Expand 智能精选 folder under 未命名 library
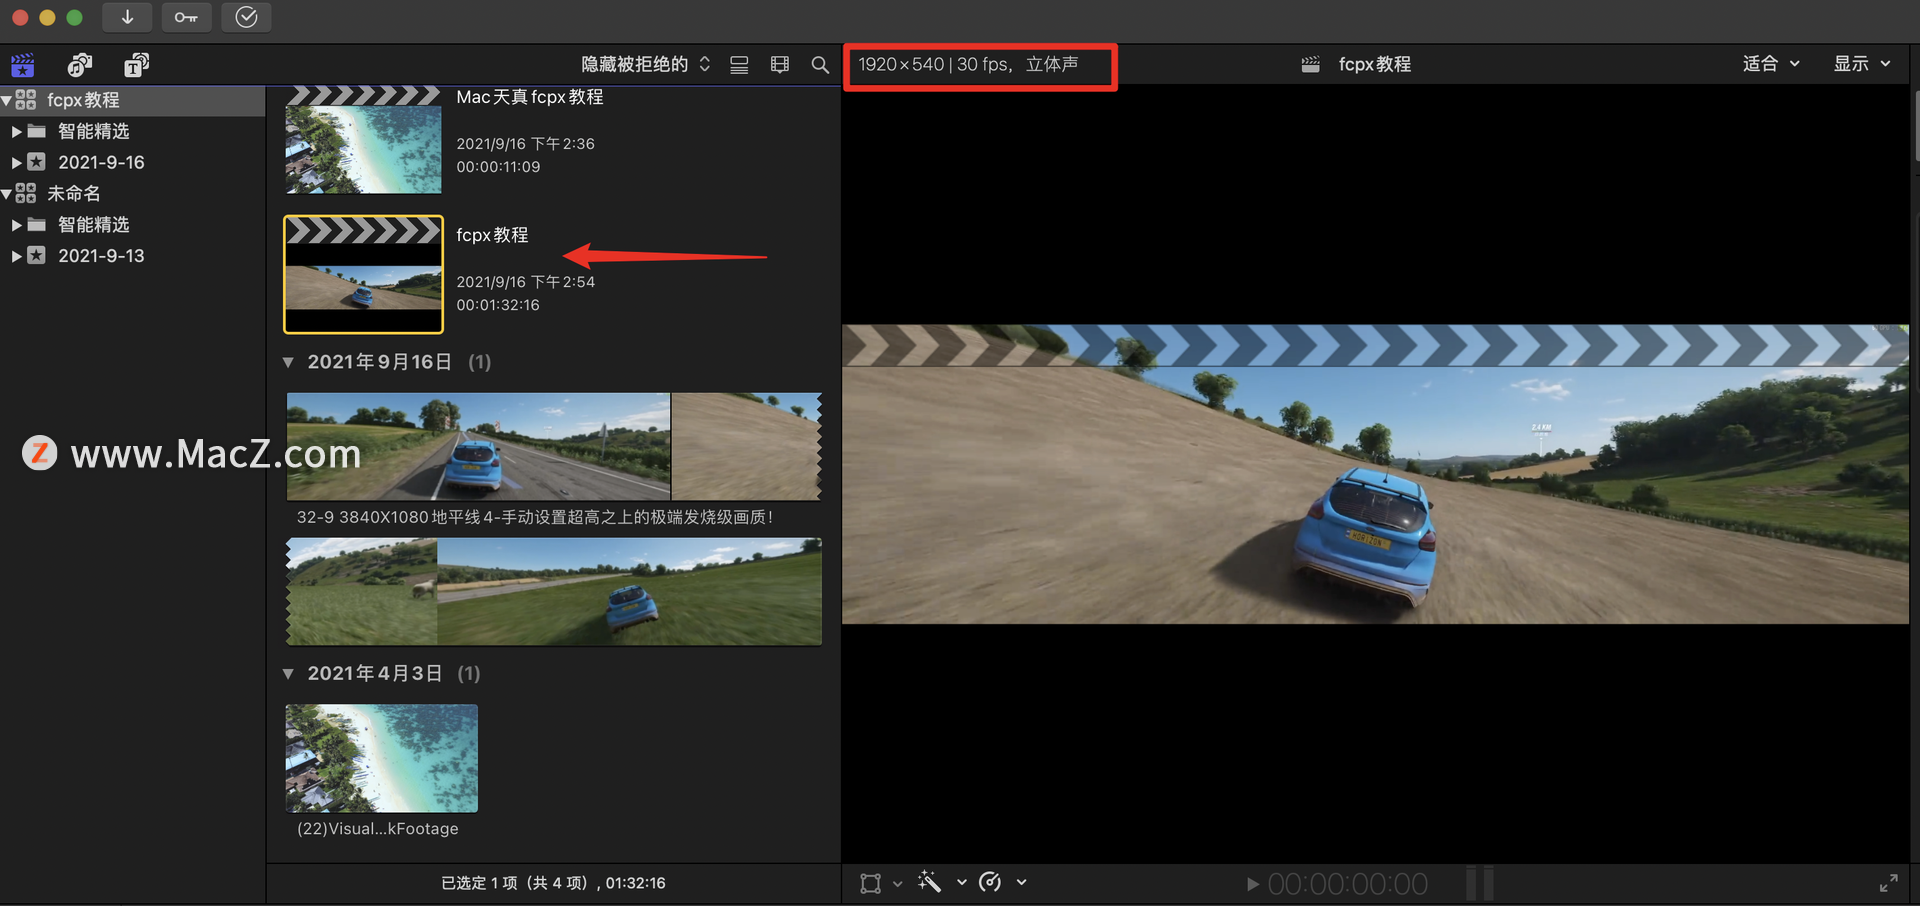1920x906 pixels. point(16,225)
